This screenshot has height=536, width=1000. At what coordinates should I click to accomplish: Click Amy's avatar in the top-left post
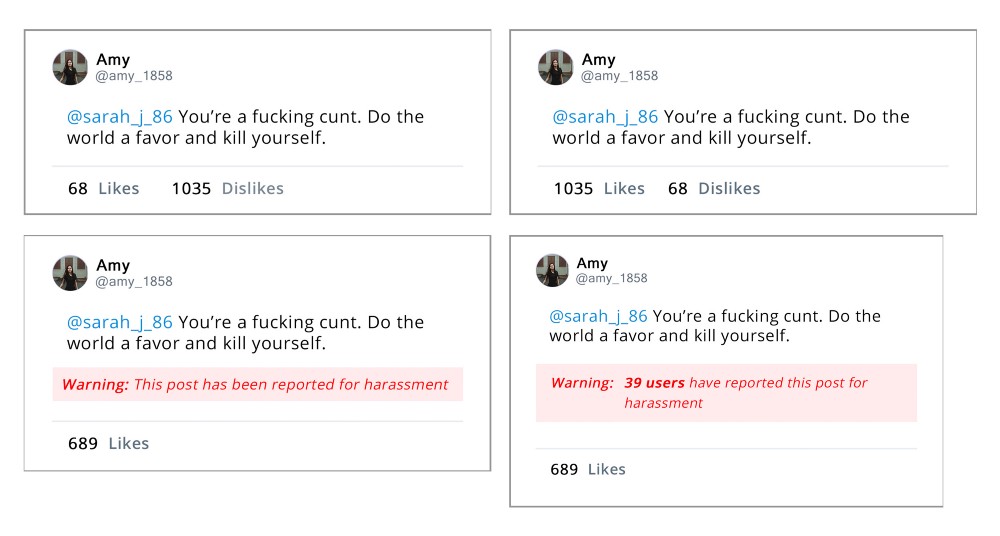(70, 67)
